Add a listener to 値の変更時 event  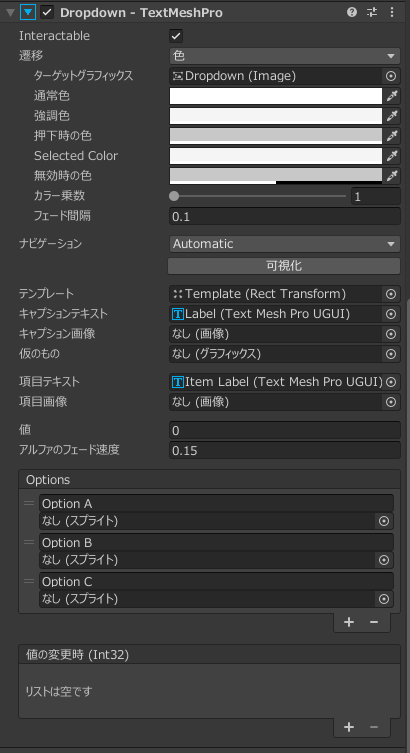tap(349, 728)
